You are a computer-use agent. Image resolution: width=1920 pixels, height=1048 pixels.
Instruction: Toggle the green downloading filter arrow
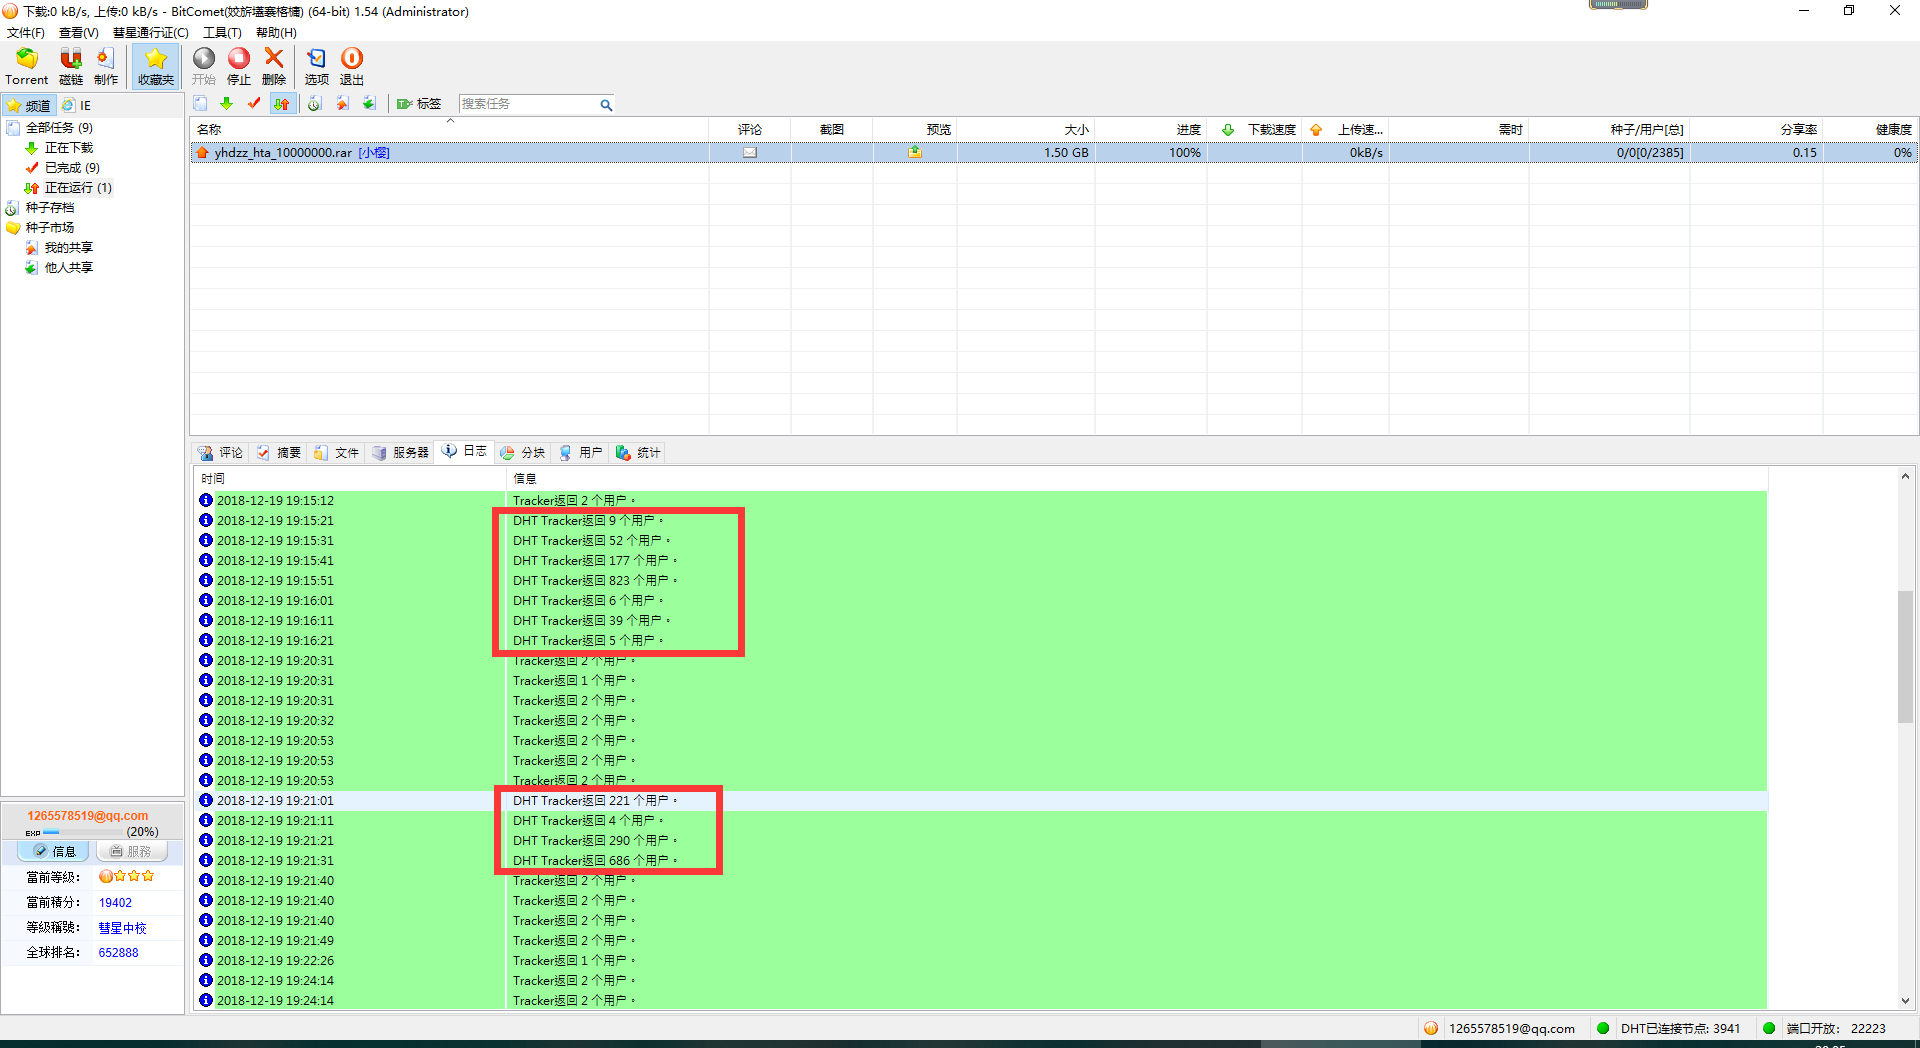click(x=227, y=104)
